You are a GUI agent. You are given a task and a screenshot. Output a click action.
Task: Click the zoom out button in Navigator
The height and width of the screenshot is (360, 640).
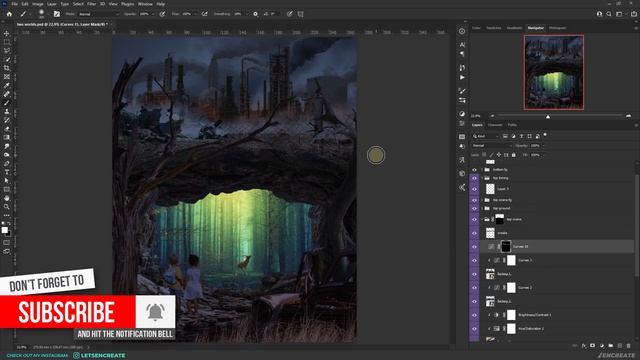pyautogui.click(x=492, y=116)
